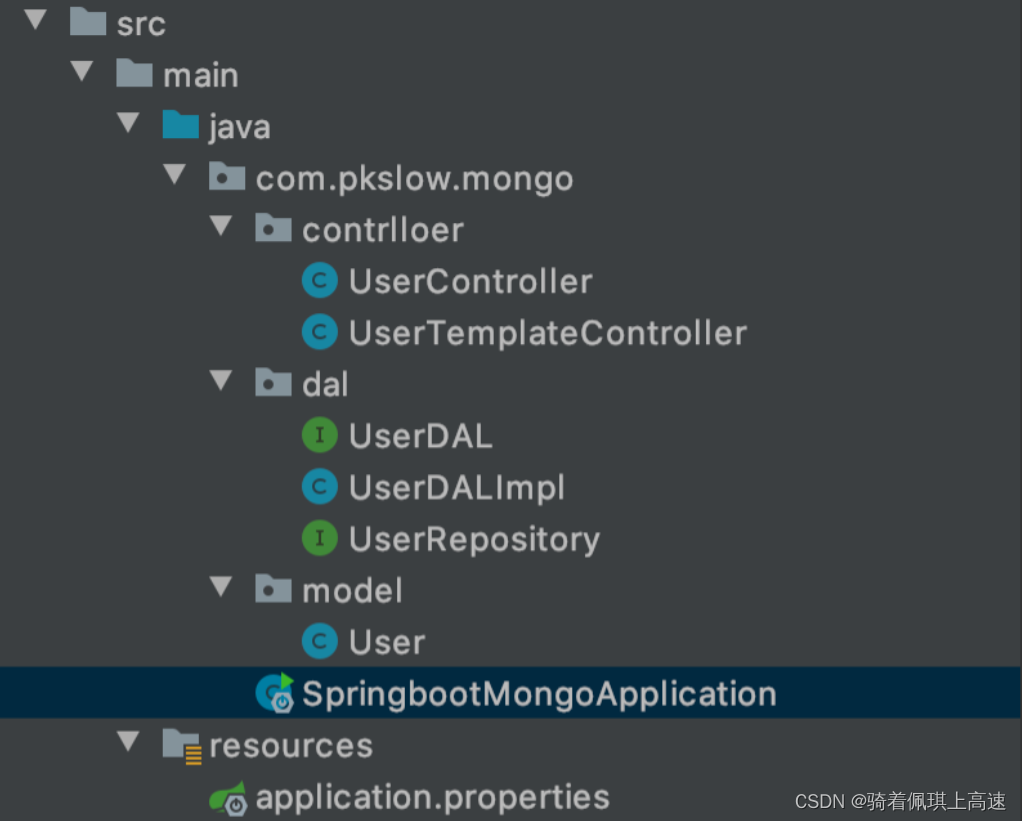This screenshot has width=1022, height=821.
Task: Collapse the model package
Action: (x=222, y=587)
